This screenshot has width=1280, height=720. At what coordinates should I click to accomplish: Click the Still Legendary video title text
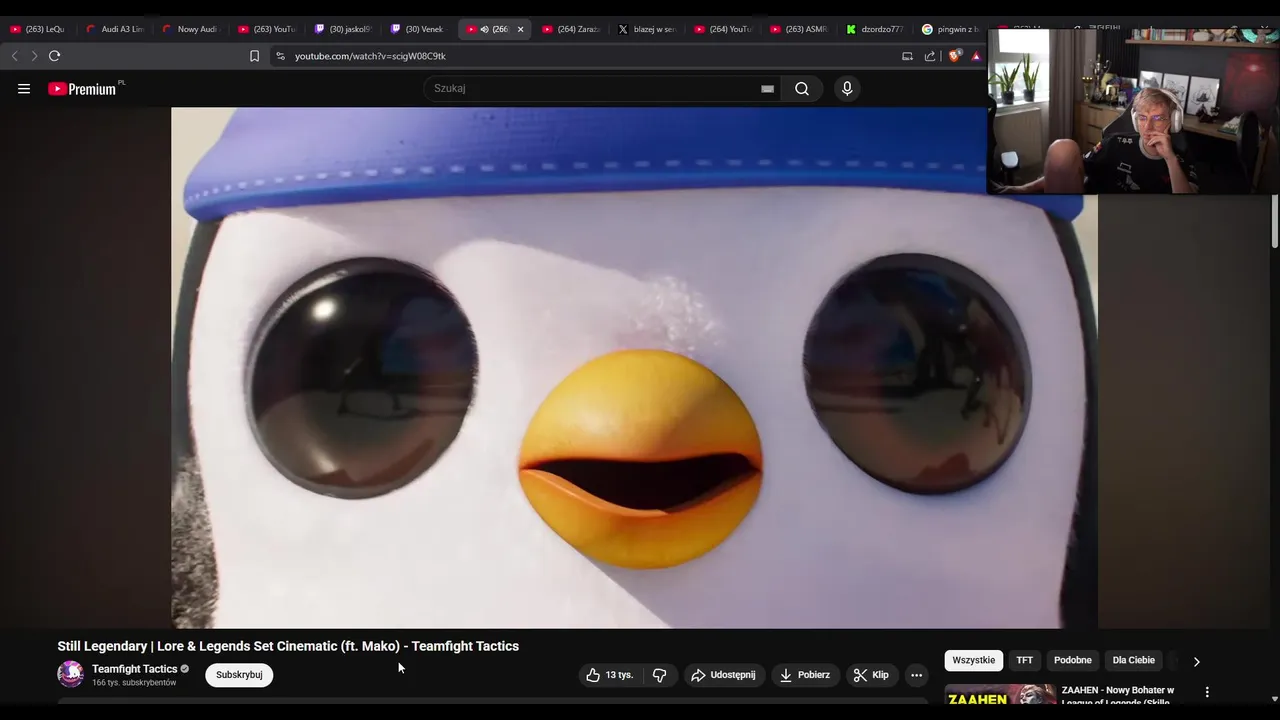288,646
